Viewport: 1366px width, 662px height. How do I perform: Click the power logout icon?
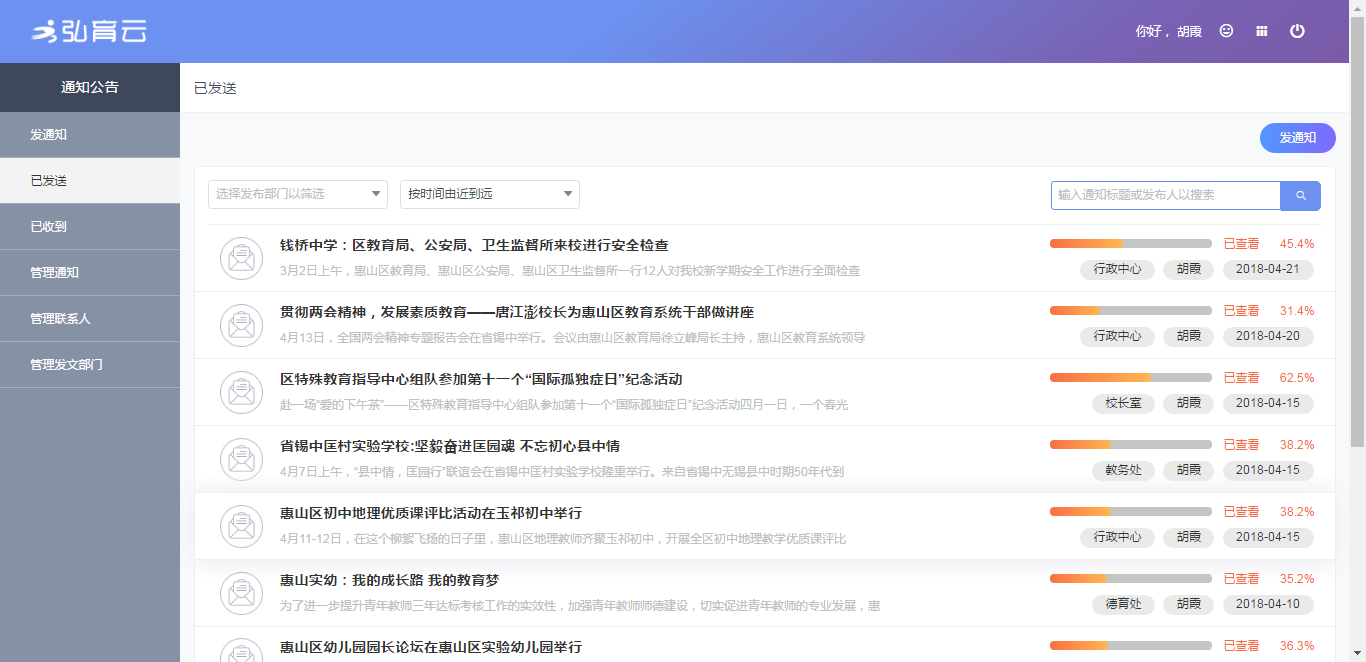[1297, 31]
